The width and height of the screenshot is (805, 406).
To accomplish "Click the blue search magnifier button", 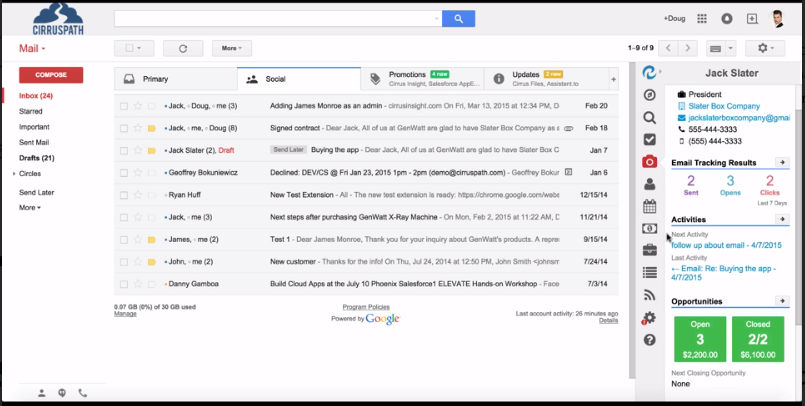I will (x=458, y=18).
